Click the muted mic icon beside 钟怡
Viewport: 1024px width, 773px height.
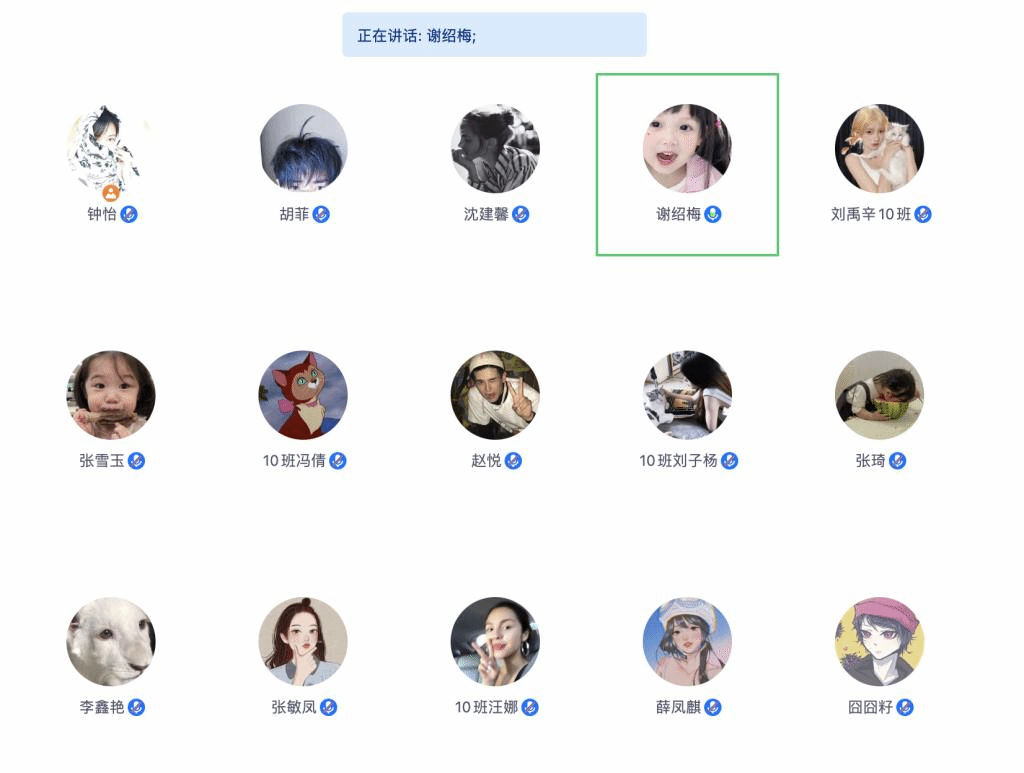point(129,214)
